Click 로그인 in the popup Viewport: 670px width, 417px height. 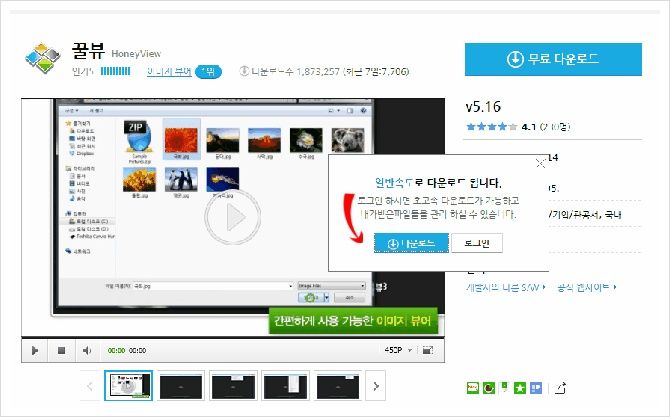[x=477, y=243]
